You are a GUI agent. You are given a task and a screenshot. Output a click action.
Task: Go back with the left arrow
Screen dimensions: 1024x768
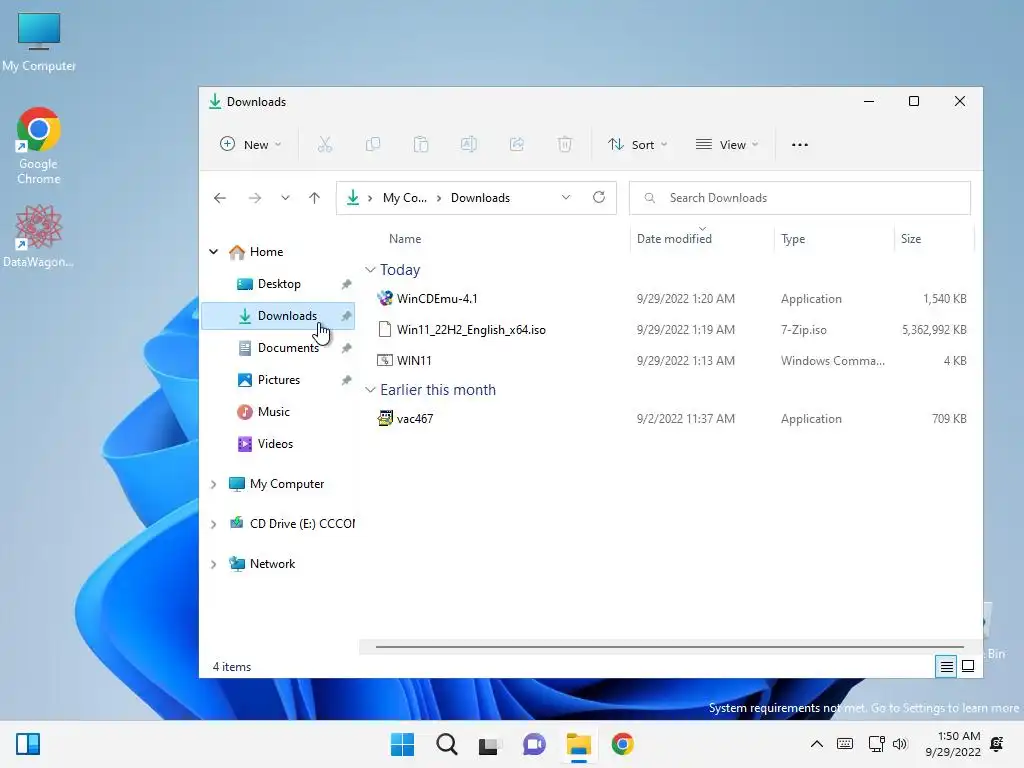[x=220, y=198]
